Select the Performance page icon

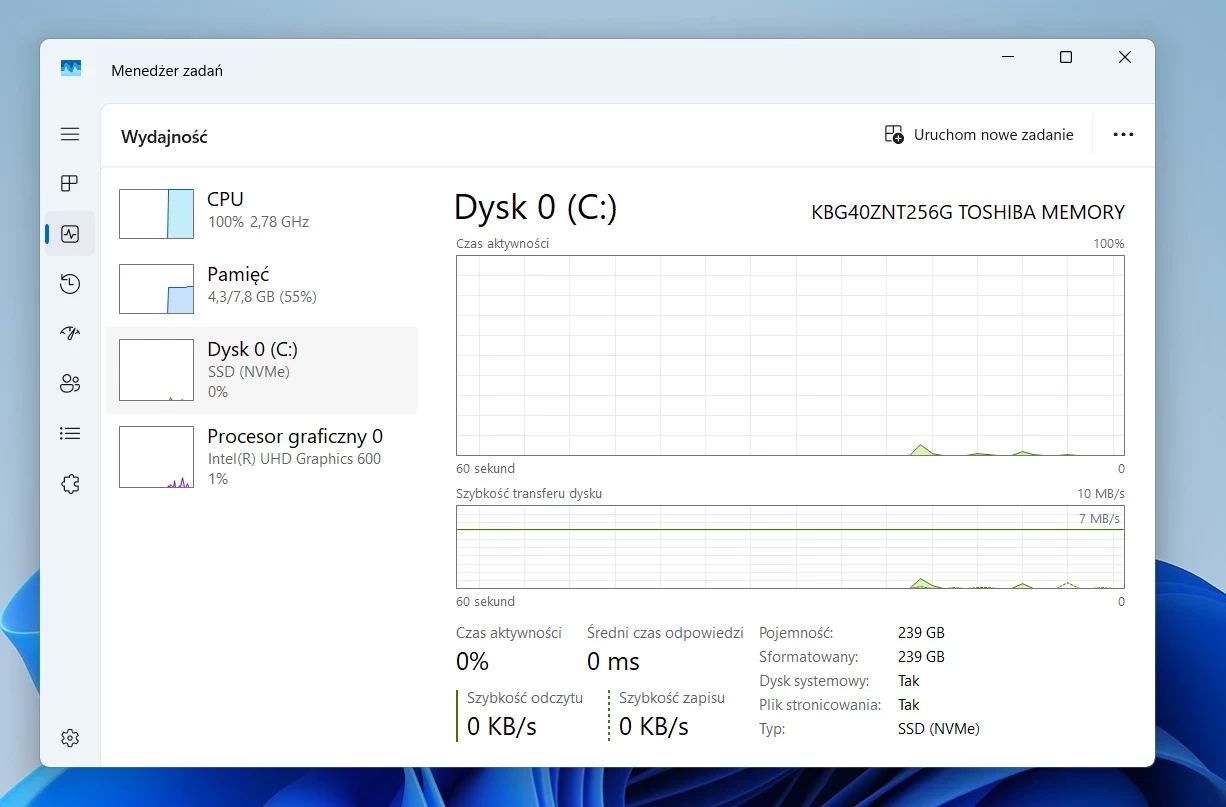[x=69, y=234]
